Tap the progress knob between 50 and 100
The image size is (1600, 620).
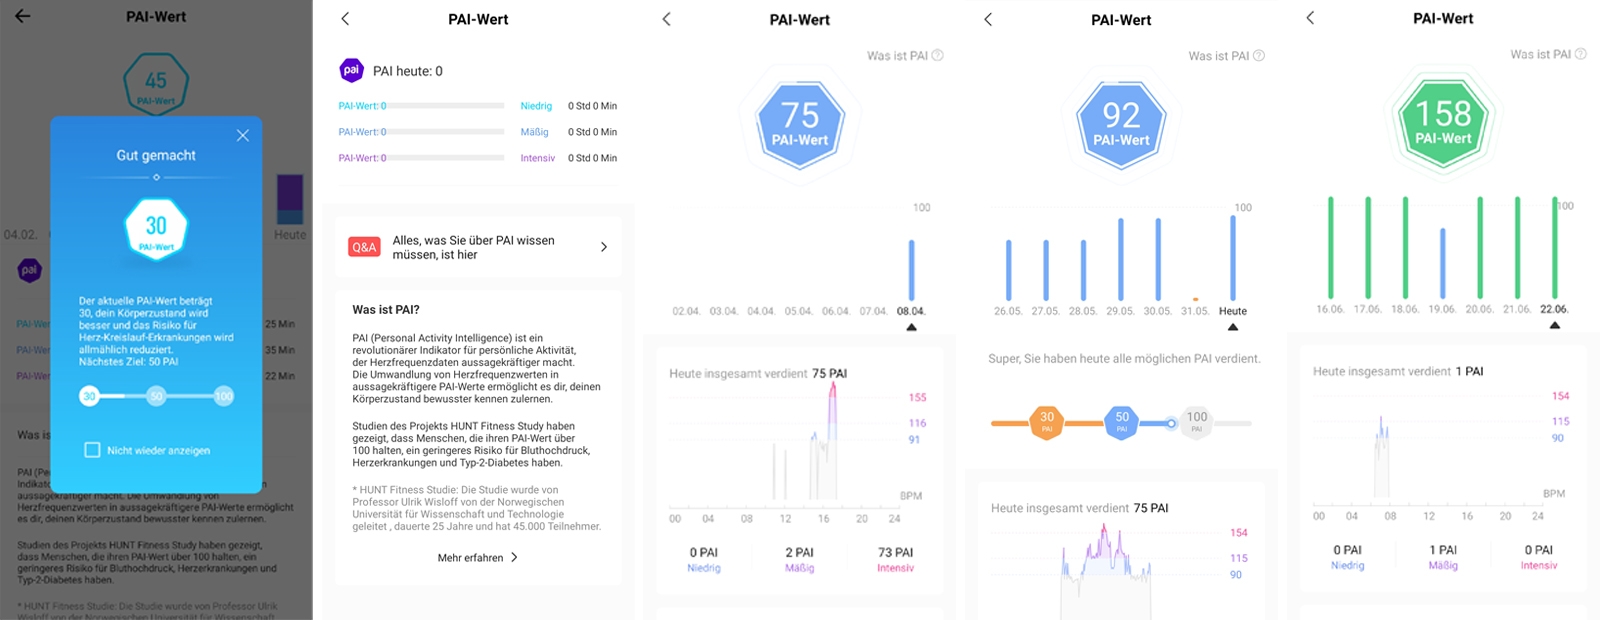(x=1171, y=423)
